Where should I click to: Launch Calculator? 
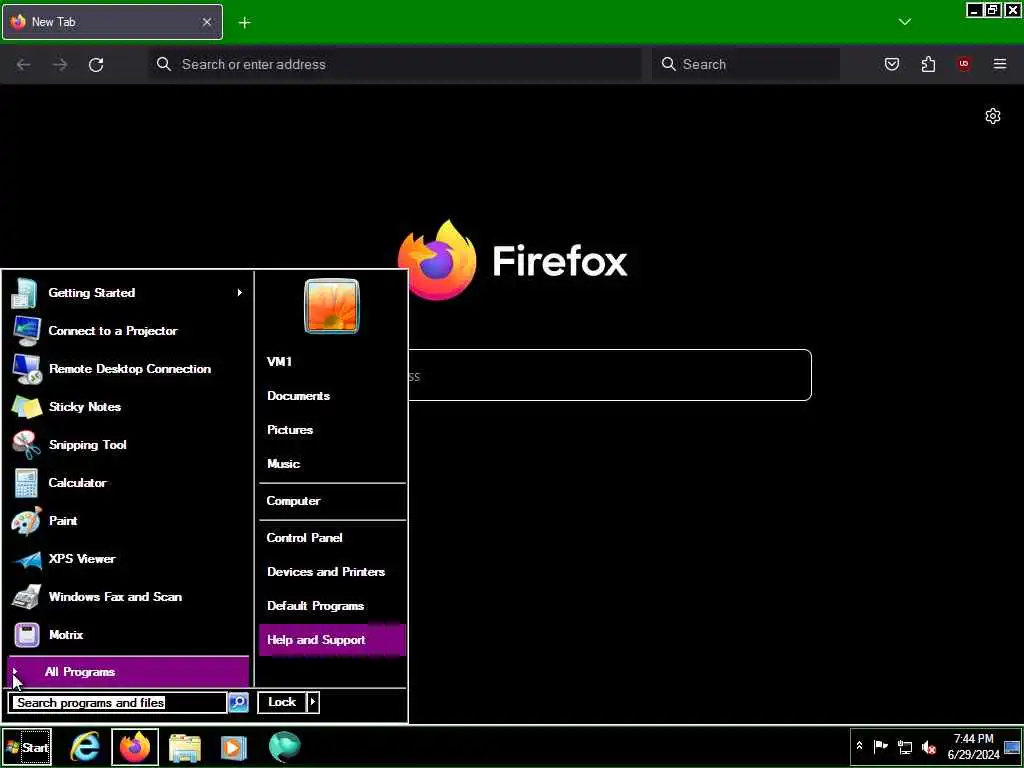click(128, 483)
